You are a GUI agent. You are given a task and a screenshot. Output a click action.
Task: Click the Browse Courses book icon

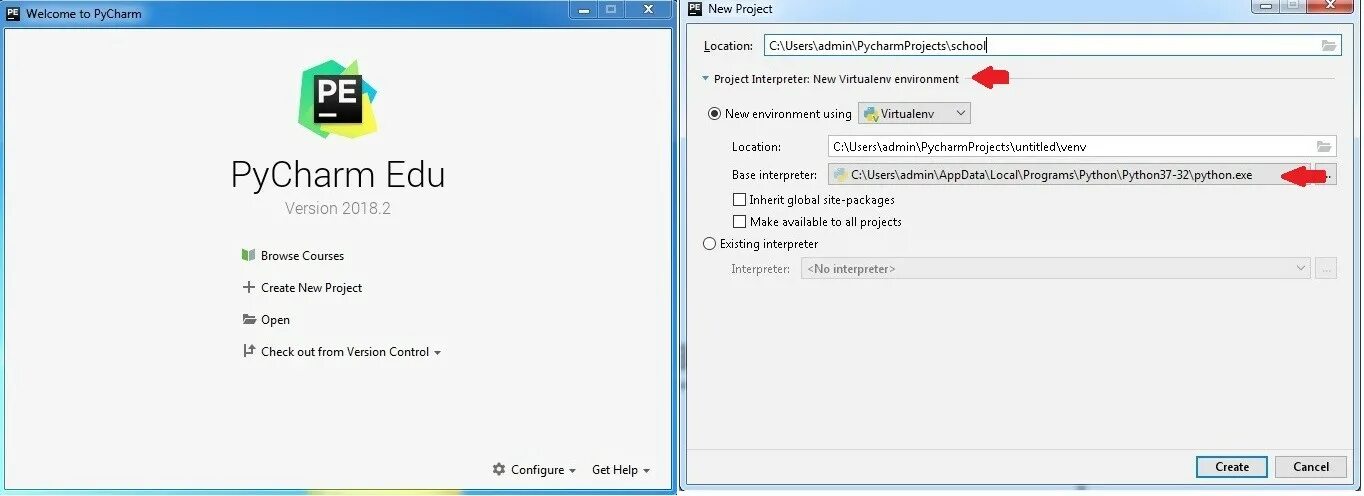[x=249, y=256]
